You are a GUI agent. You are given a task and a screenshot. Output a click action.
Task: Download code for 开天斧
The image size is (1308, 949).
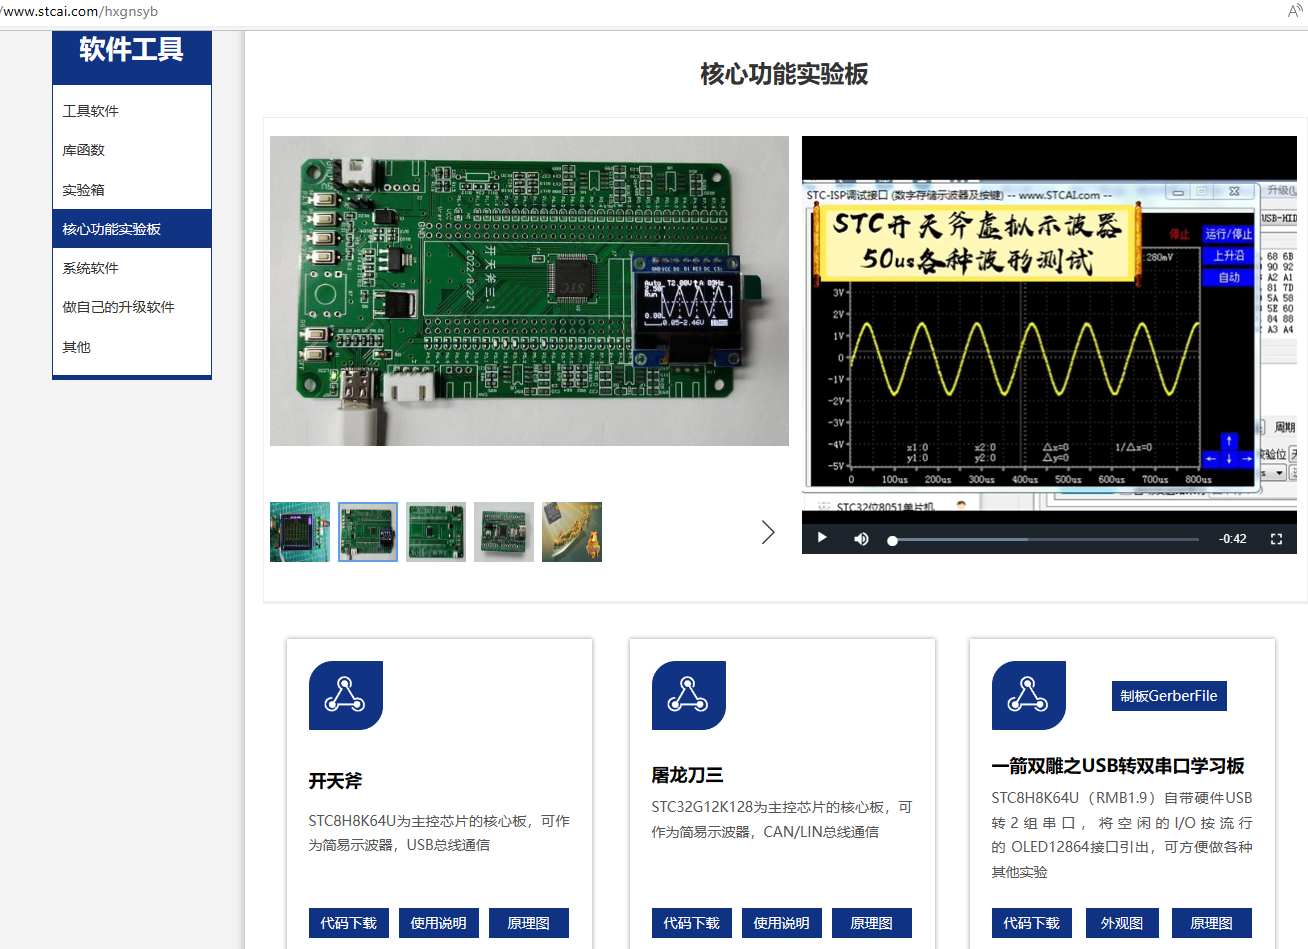pyautogui.click(x=349, y=923)
